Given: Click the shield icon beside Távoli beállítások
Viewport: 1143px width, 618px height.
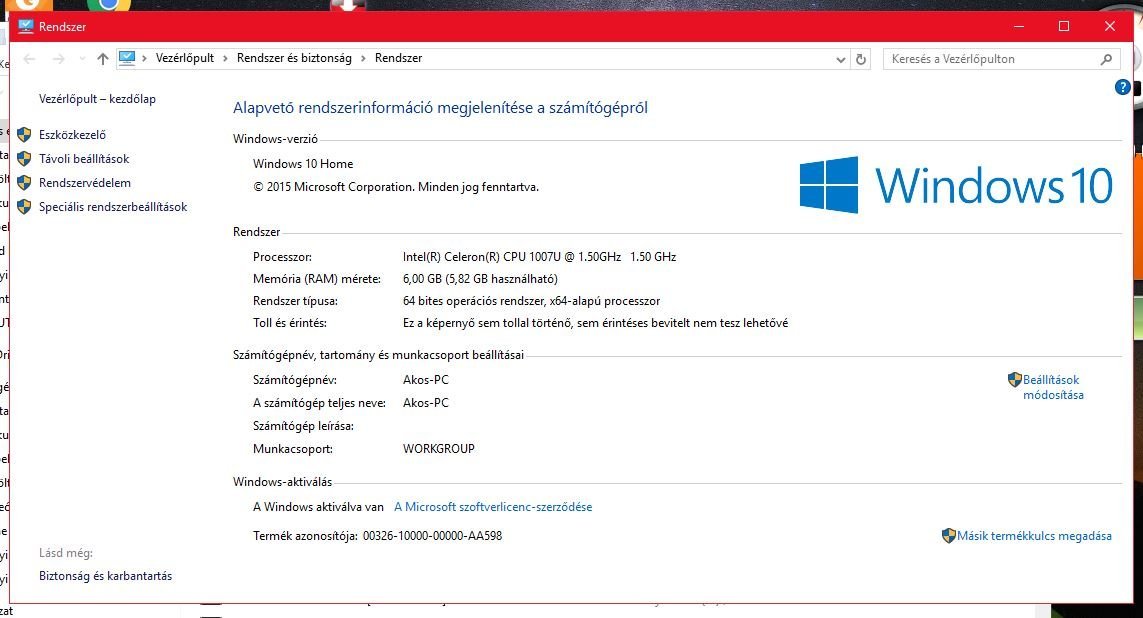Looking at the screenshot, I should 24,159.
